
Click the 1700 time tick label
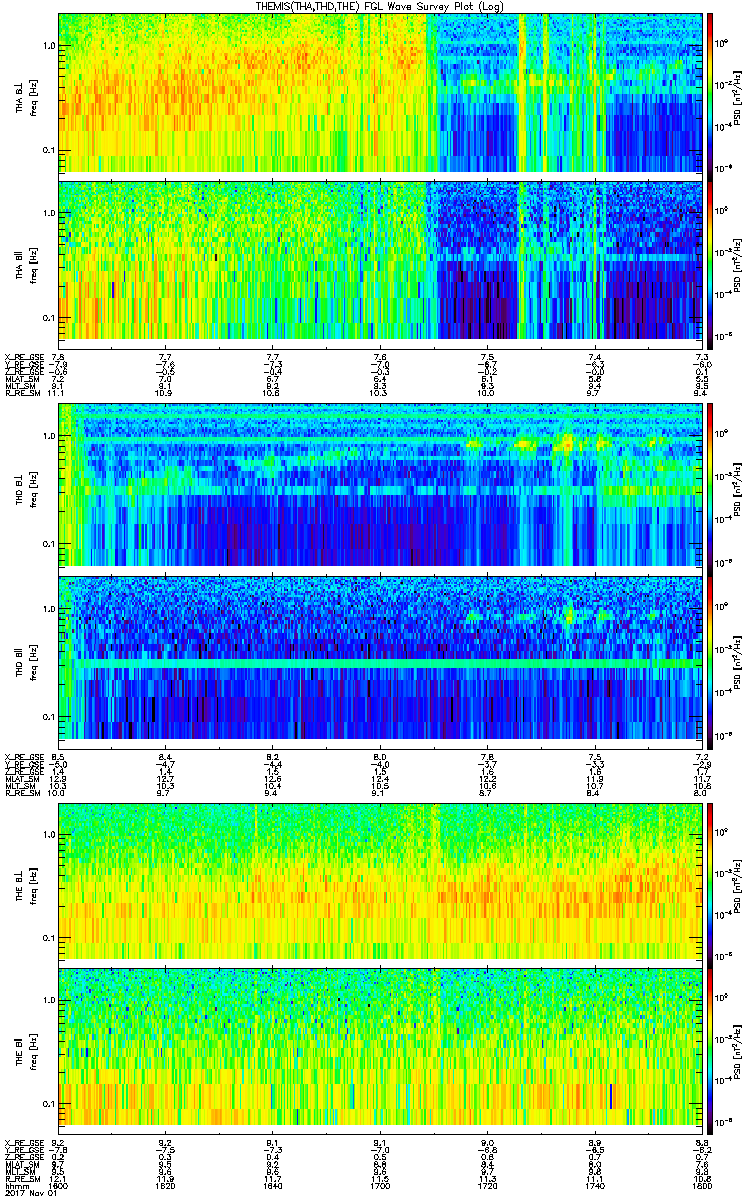tap(380, 1186)
